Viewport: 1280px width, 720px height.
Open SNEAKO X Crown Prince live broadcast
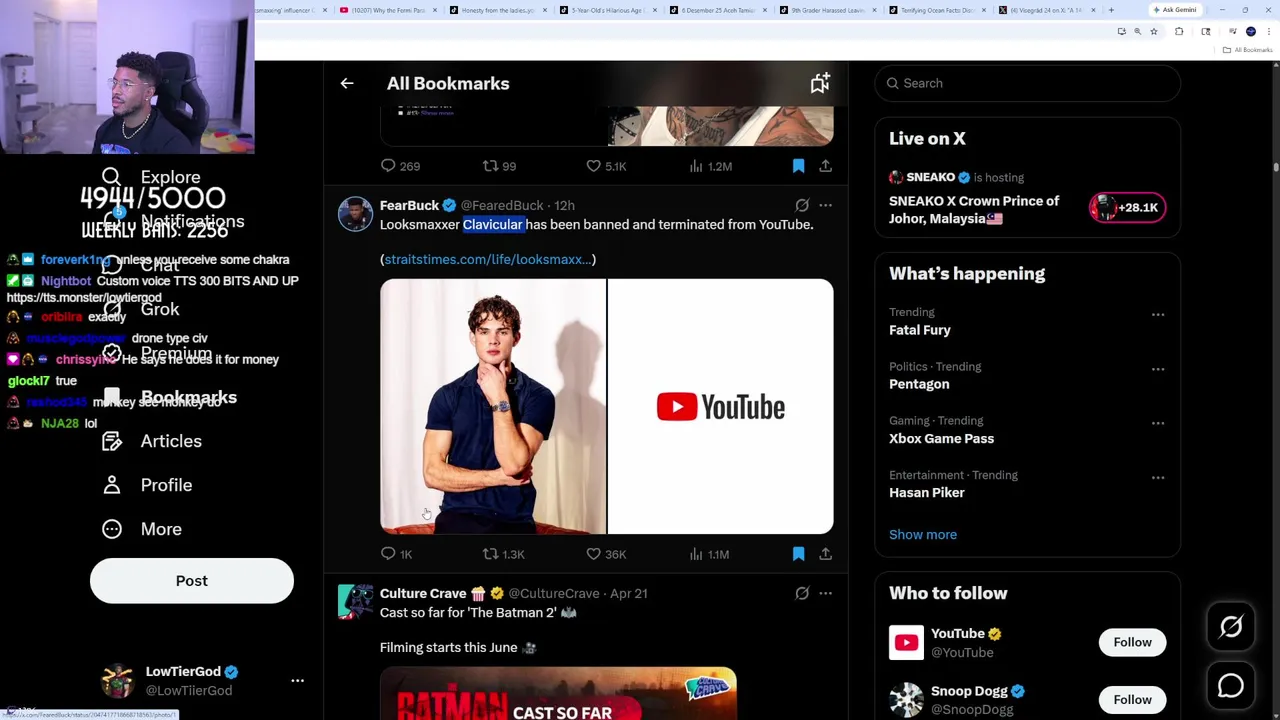point(974,209)
